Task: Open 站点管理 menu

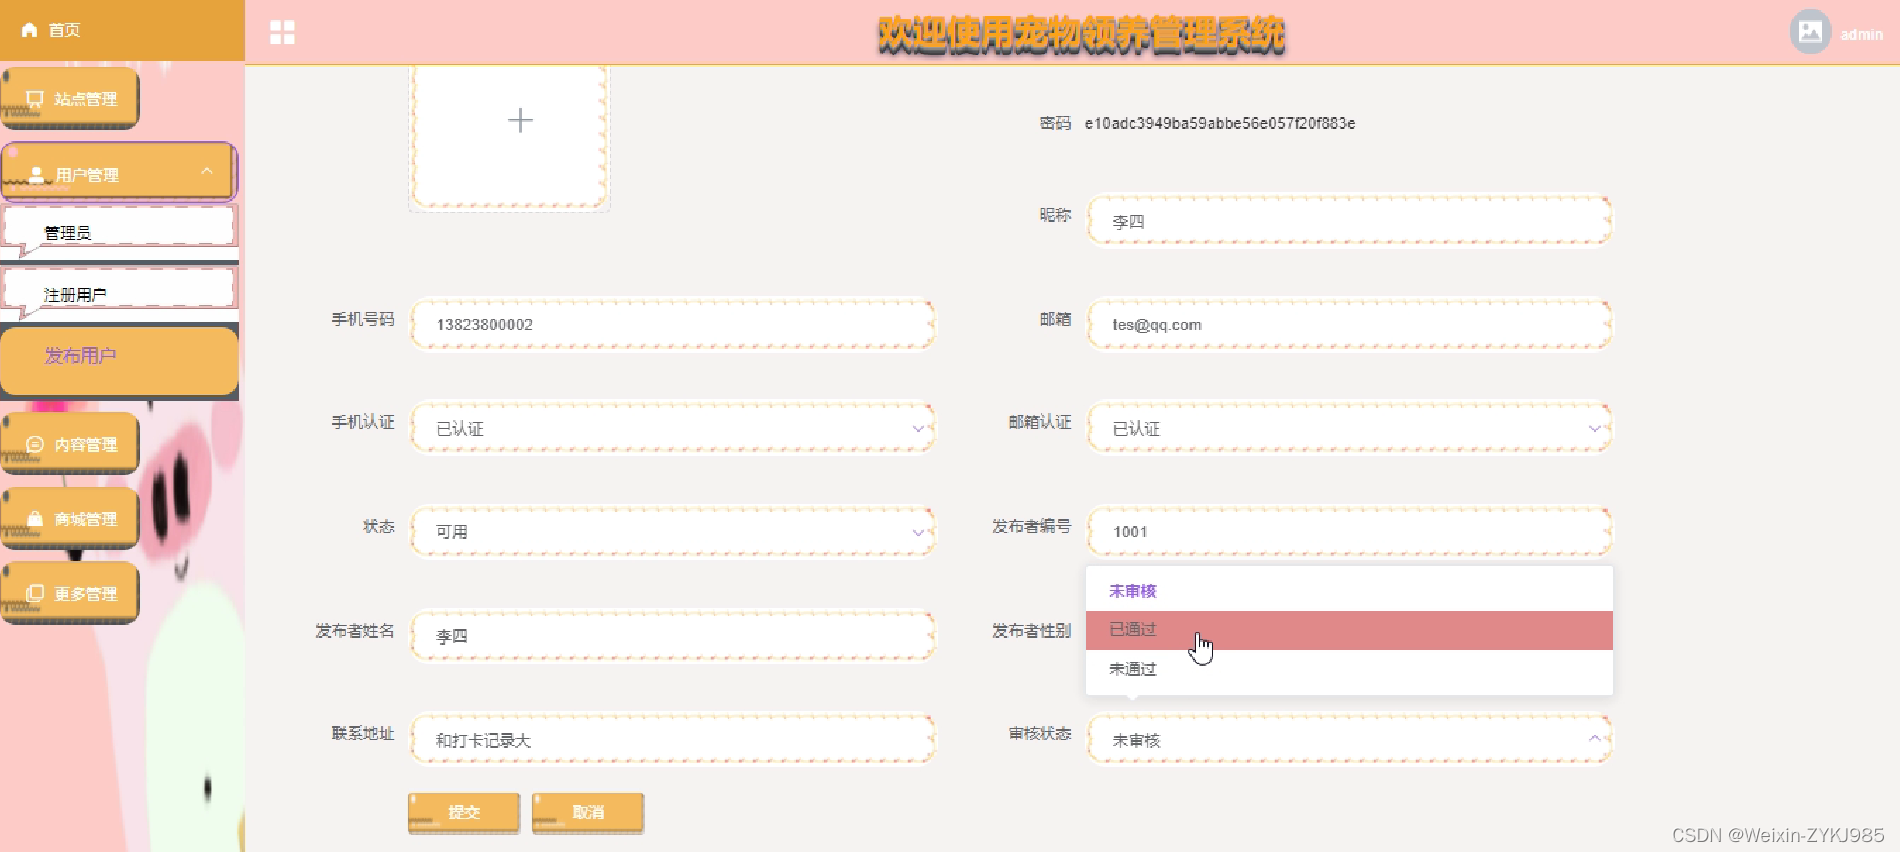Action: tap(70, 98)
